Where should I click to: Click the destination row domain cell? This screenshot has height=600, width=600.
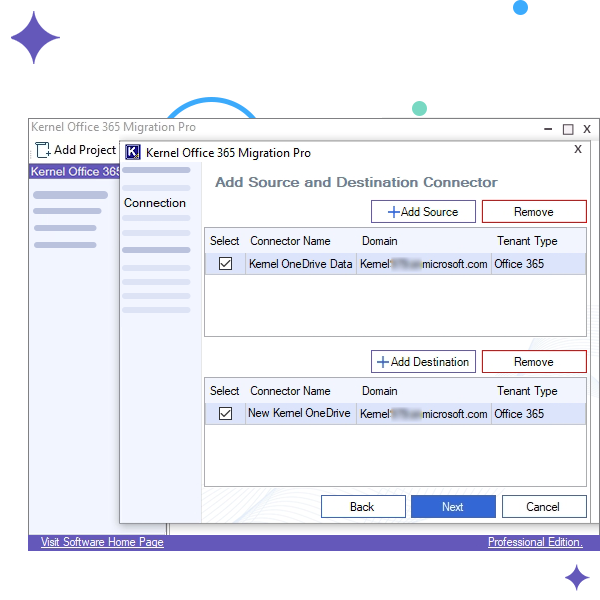(424, 414)
